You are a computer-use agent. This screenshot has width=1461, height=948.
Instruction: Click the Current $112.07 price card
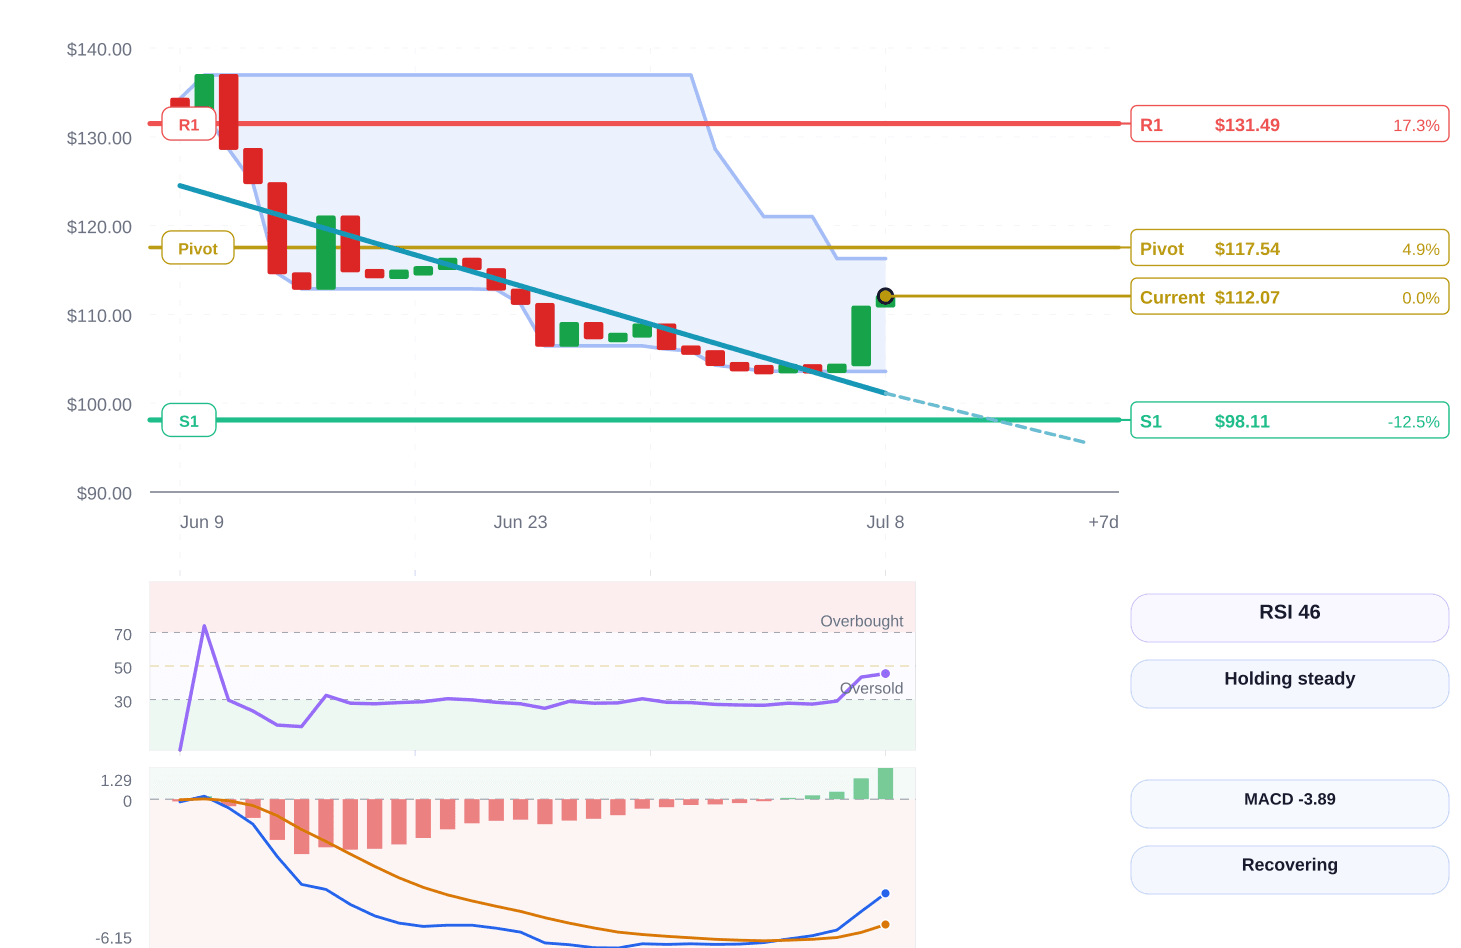point(1289,297)
